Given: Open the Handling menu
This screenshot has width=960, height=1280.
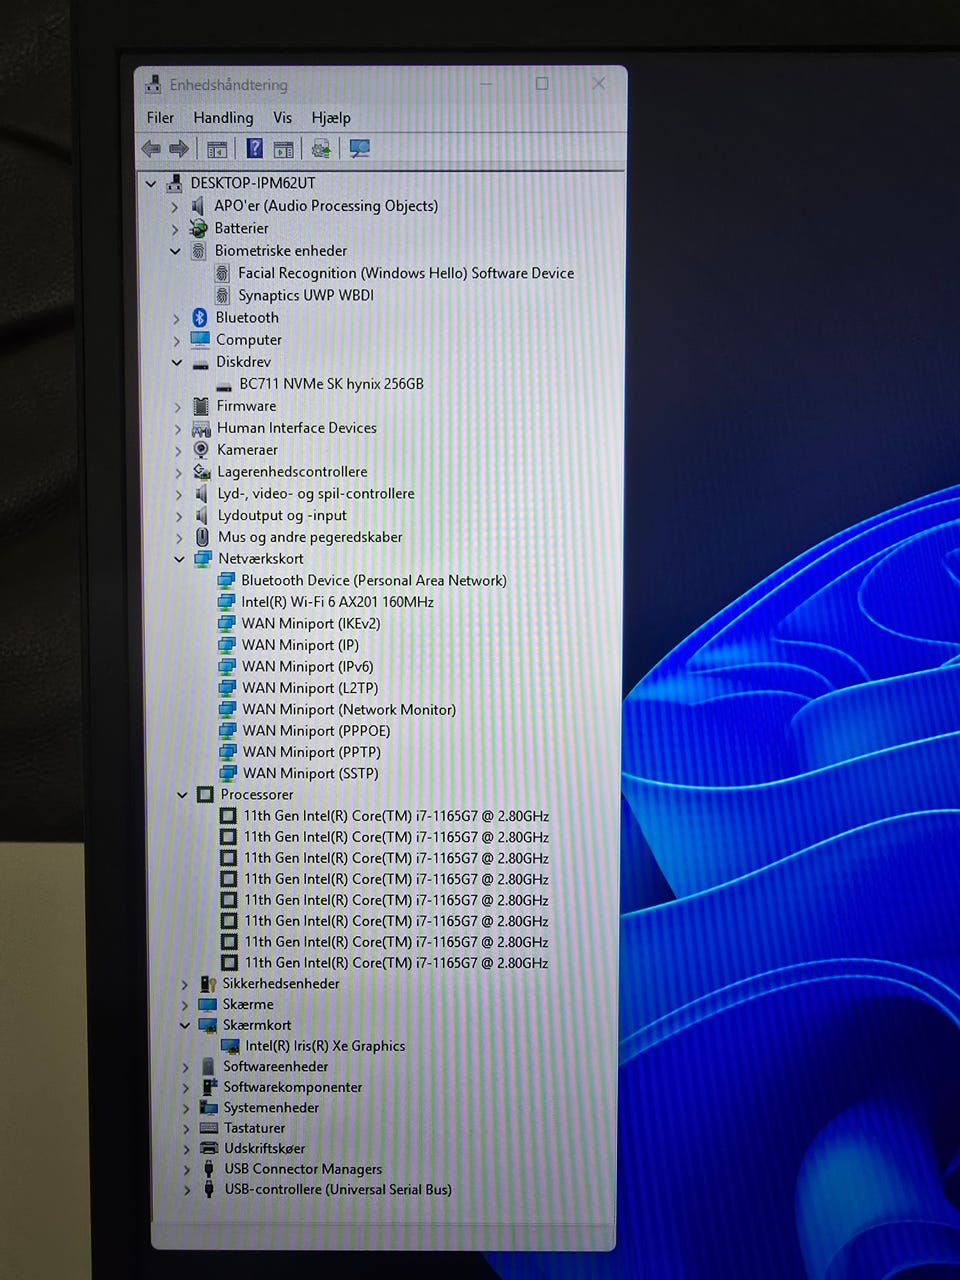Looking at the screenshot, I should tap(223, 118).
